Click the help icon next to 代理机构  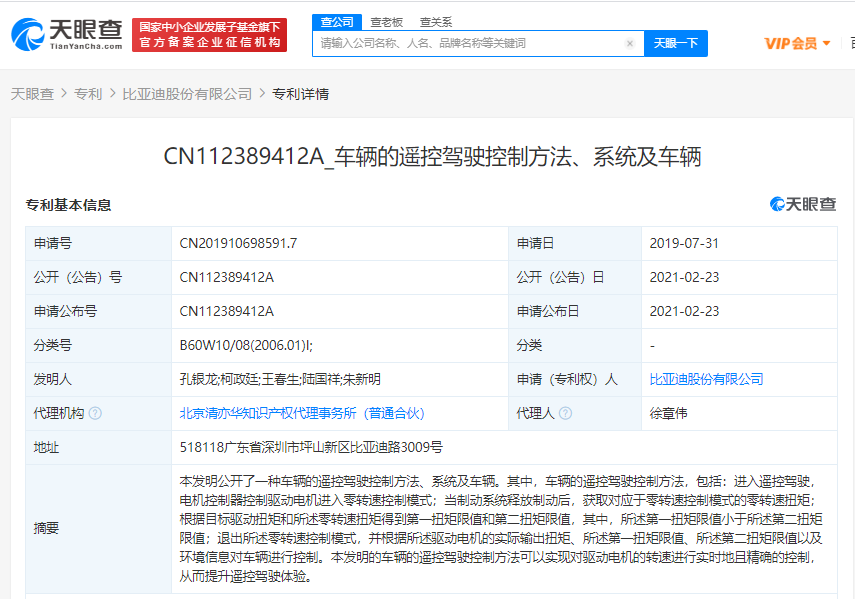[x=95, y=413]
